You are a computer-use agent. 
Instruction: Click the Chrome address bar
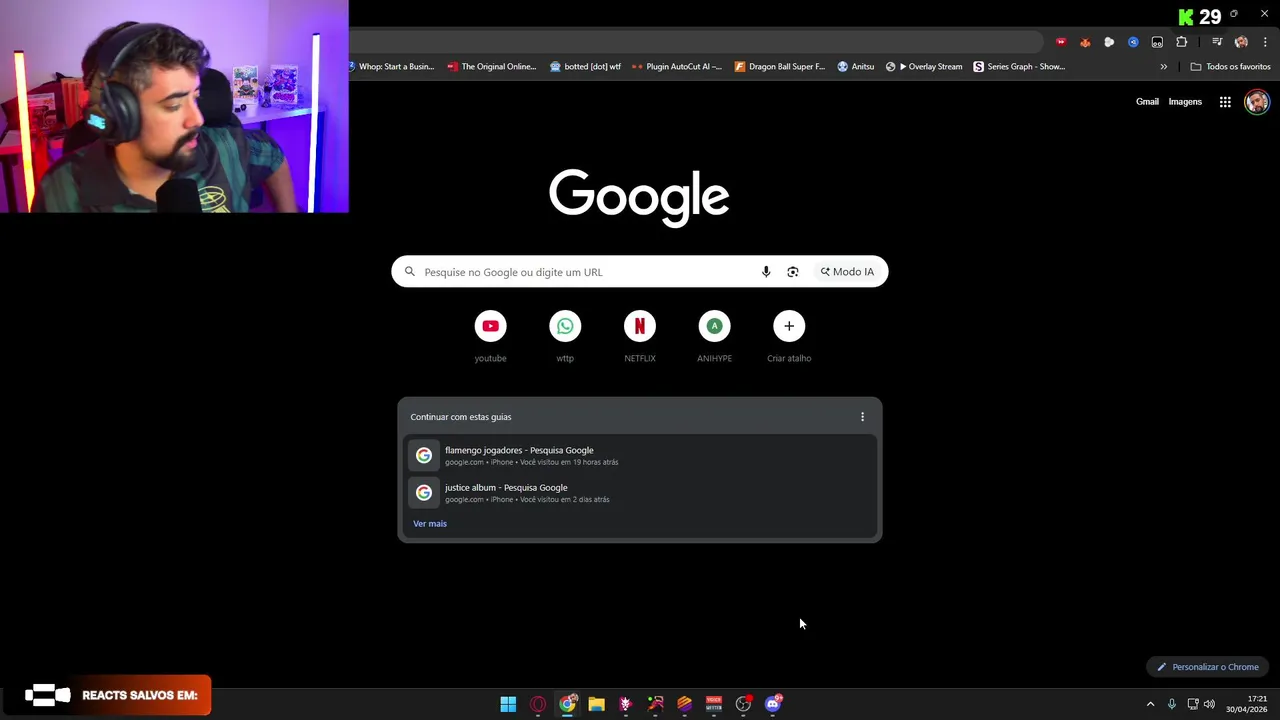(697, 42)
